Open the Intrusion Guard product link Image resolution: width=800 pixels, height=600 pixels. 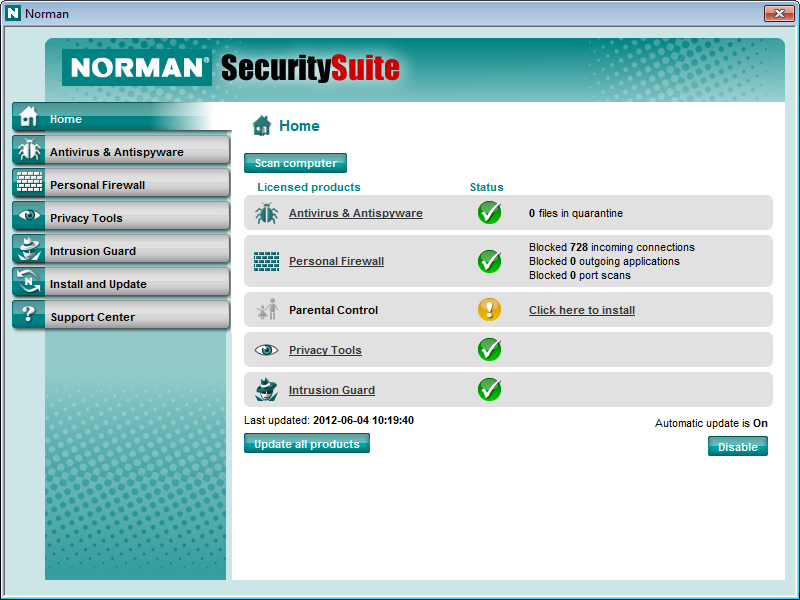pyautogui.click(x=331, y=390)
